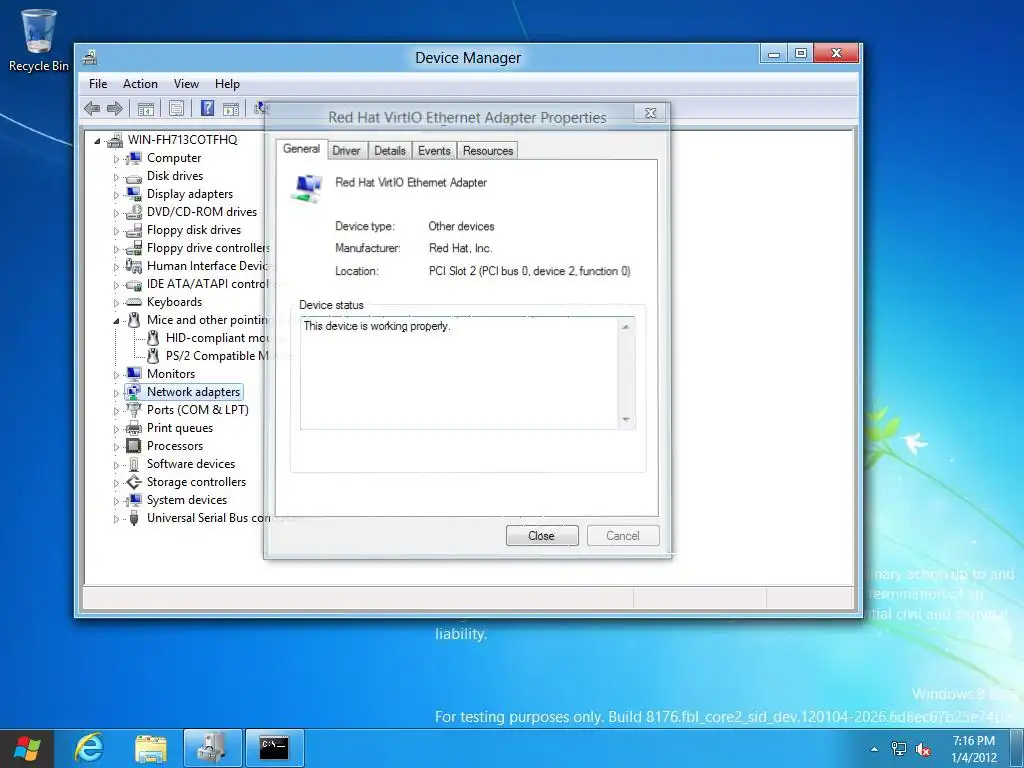Image resolution: width=1024 pixels, height=768 pixels.
Task: Click the Back arrow in Device Manager toolbar
Action: pos(92,108)
